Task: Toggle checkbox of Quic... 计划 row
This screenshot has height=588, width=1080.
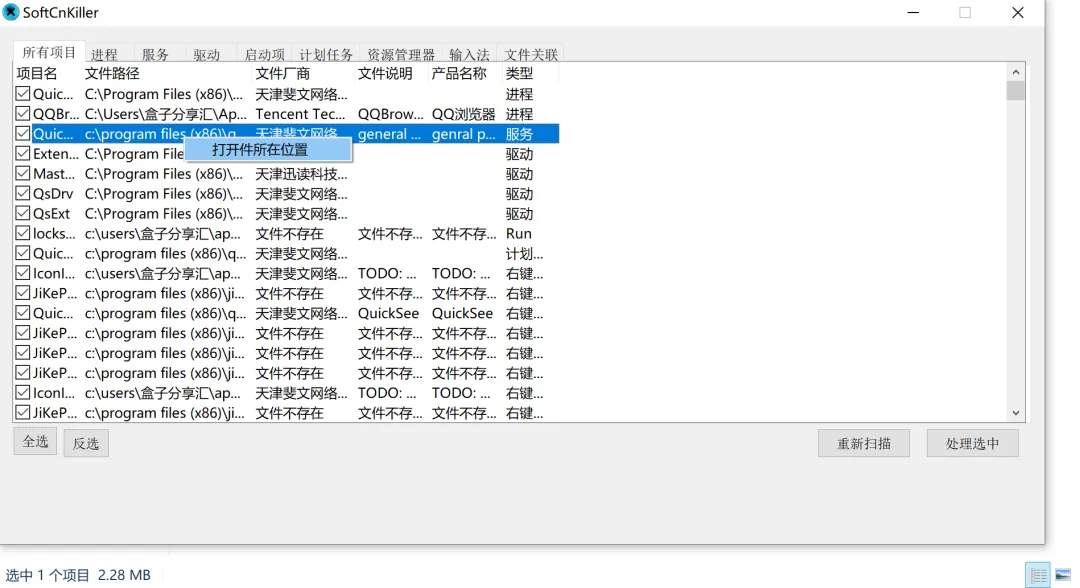Action: pos(23,253)
